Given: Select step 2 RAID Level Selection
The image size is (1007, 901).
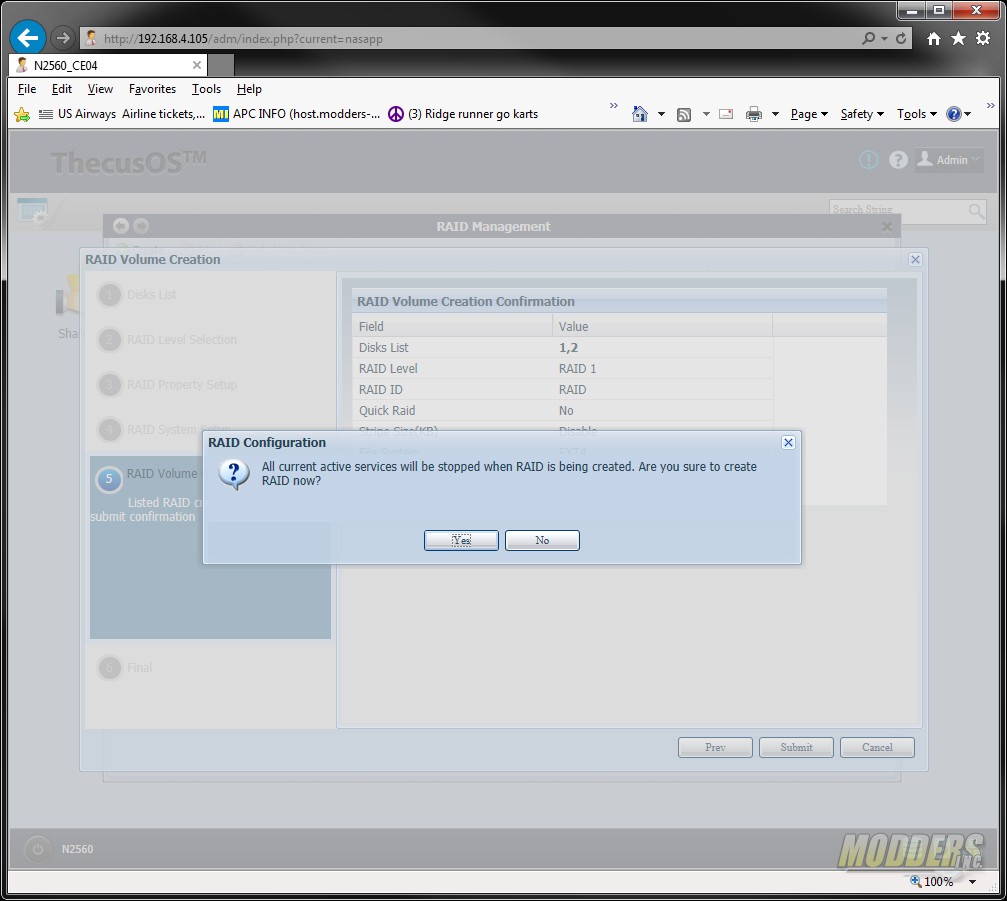Looking at the screenshot, I should point(167,340).
